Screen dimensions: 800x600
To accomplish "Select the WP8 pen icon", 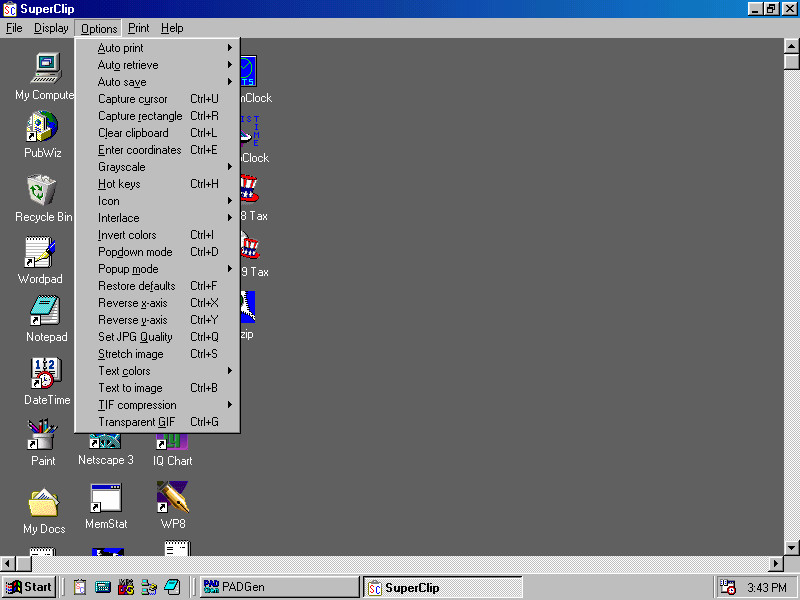I will (x=172, y=497).
